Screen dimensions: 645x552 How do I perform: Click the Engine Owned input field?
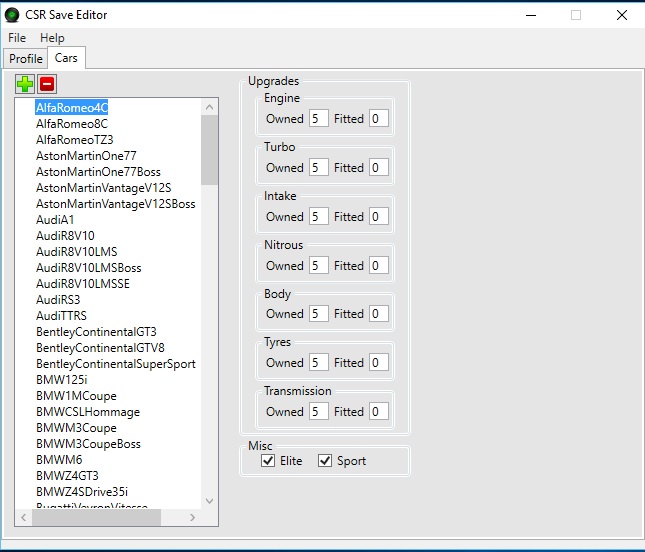click(x=318, y=118)
